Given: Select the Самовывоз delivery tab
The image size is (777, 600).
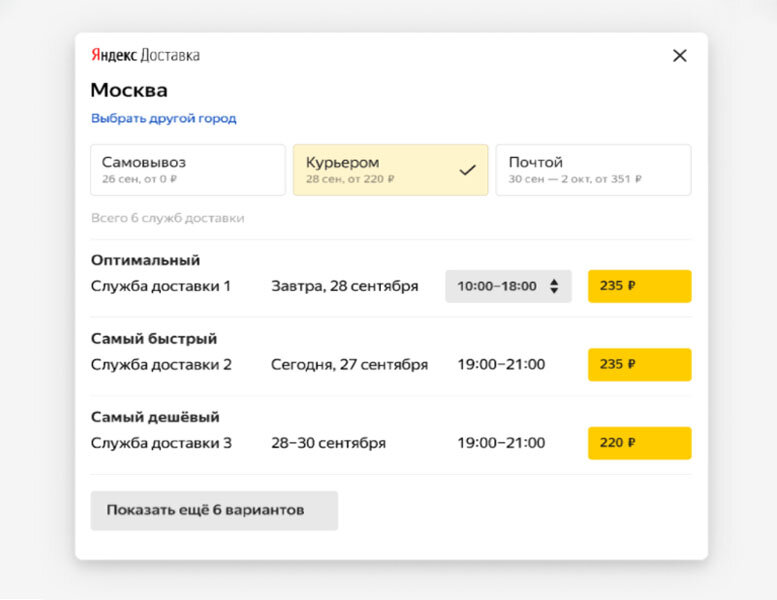Looking at the screenshot, I should [x=188, y=170].
